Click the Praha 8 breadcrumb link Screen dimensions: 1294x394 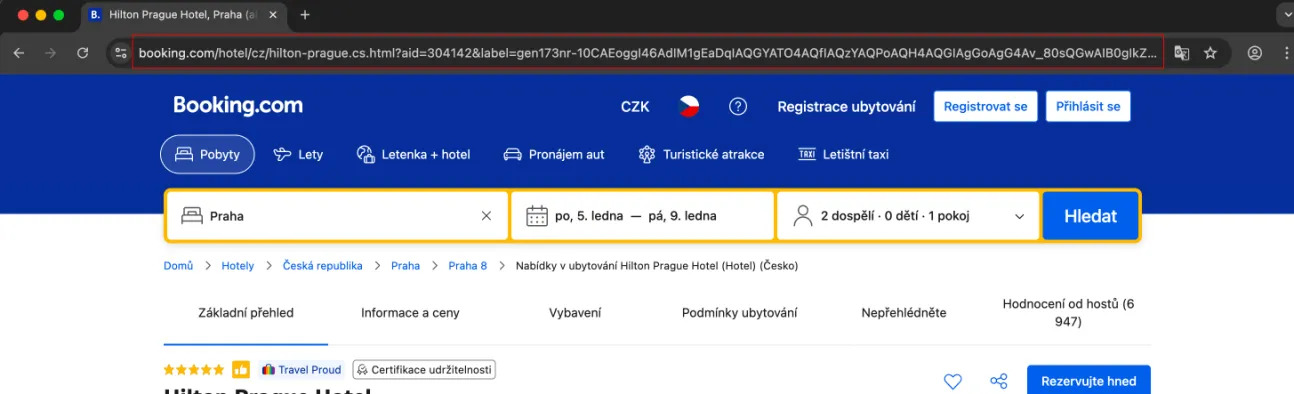click(468, 266)
